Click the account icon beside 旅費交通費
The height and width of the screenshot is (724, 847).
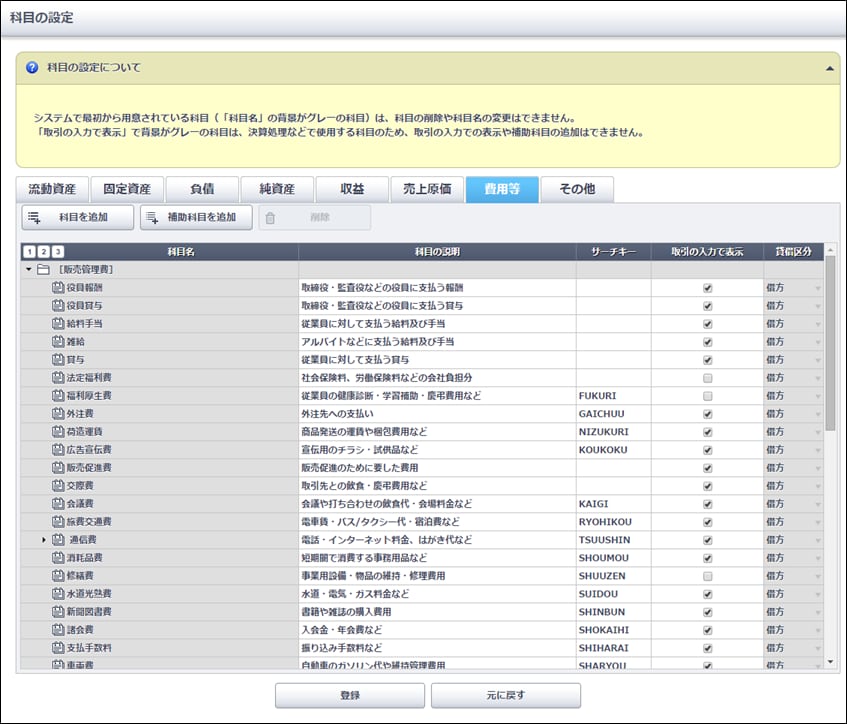pos(57,522)
